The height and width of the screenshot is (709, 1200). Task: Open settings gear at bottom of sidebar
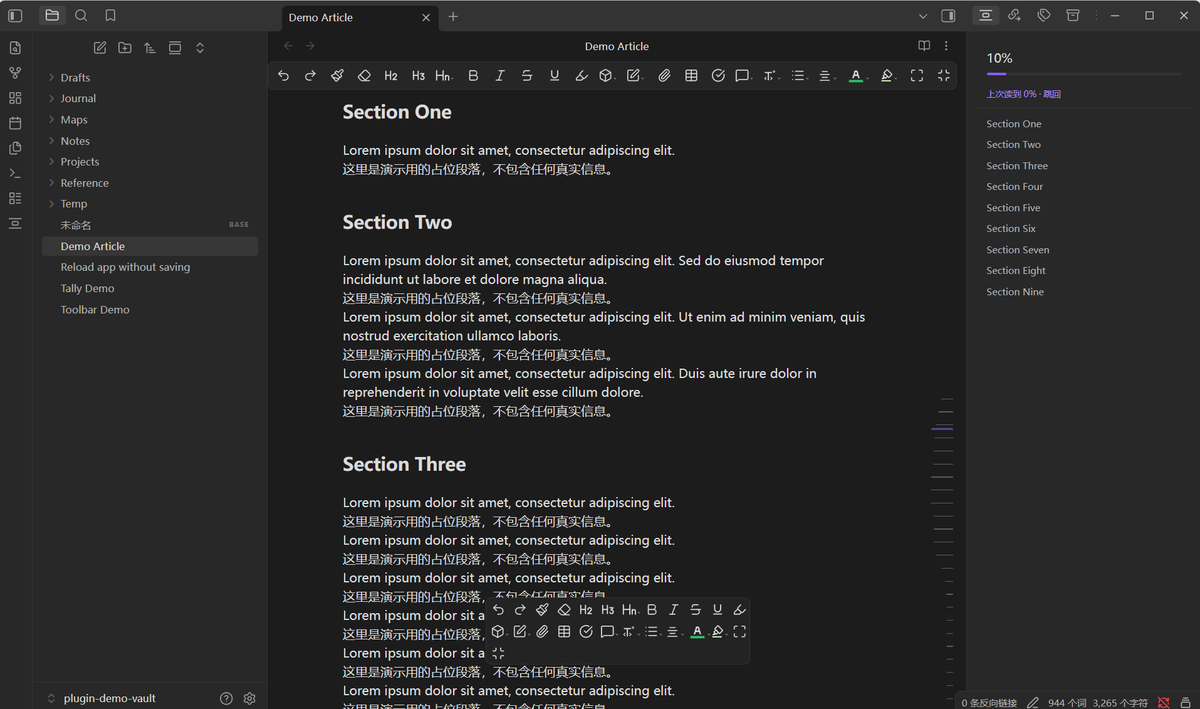(250, 698)
